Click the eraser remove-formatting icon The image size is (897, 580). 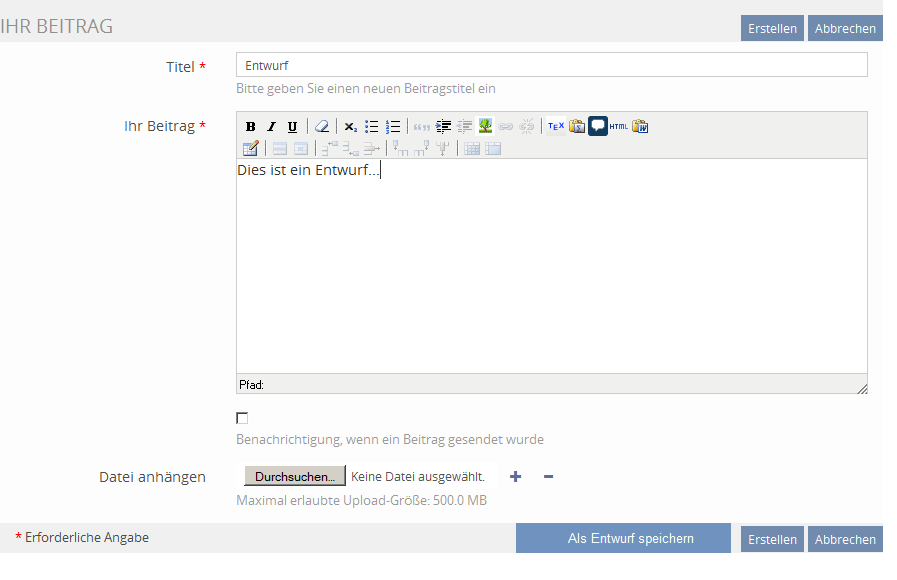[321, 127]
